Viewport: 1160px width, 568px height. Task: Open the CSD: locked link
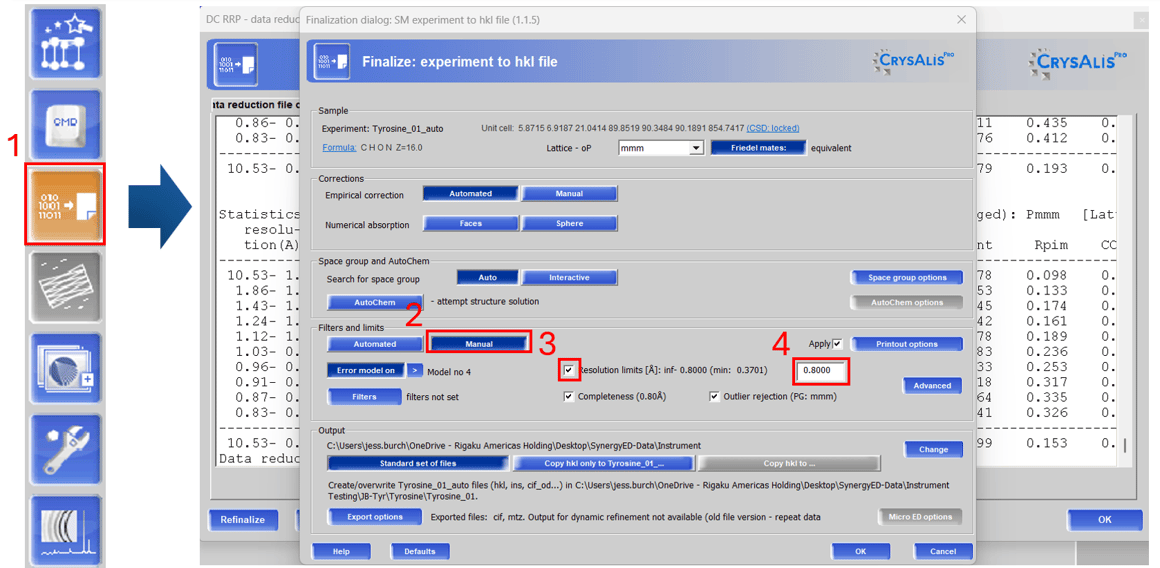[772, 128]
